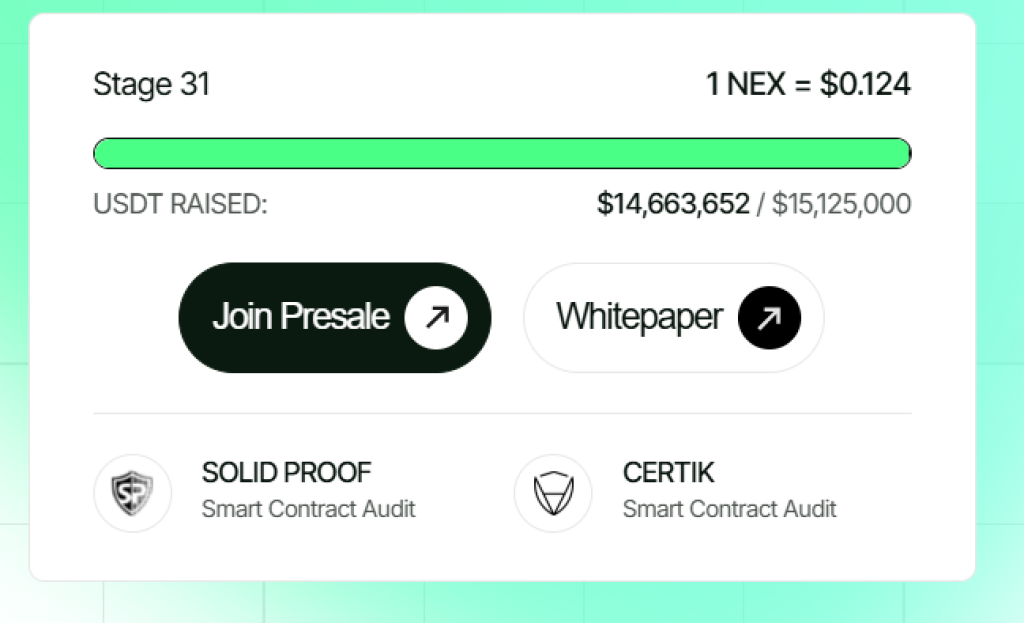The width and height of the screenshot is (1024, 623).
Task: Click the 1 NEX = $0.124 price text
Action: point(809,85)
